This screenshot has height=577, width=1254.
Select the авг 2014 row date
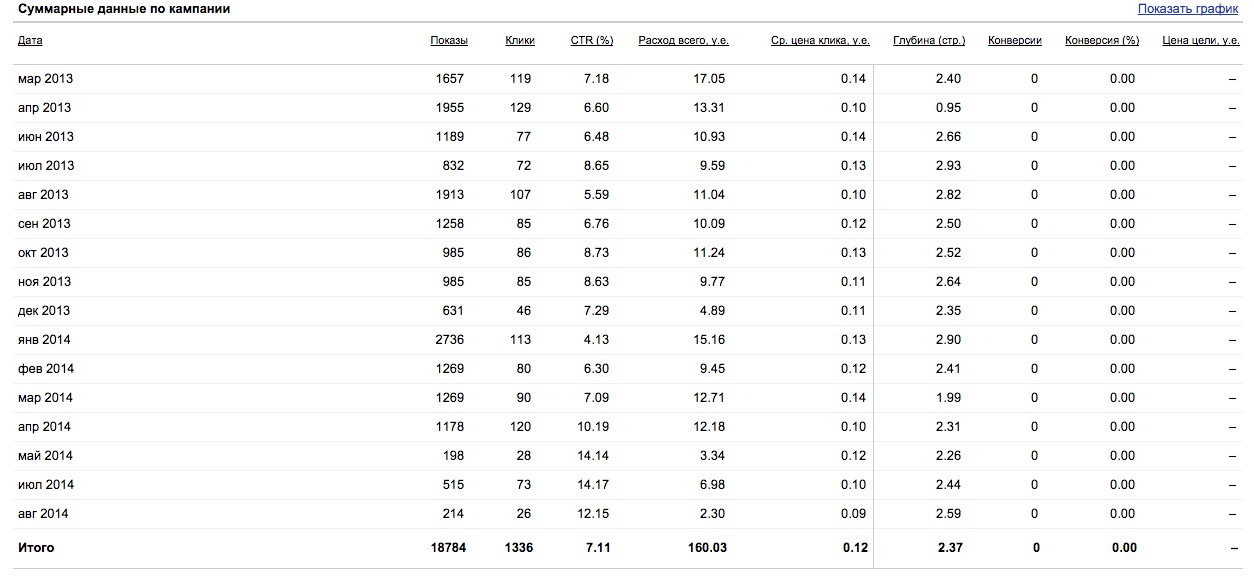[43, 514]
